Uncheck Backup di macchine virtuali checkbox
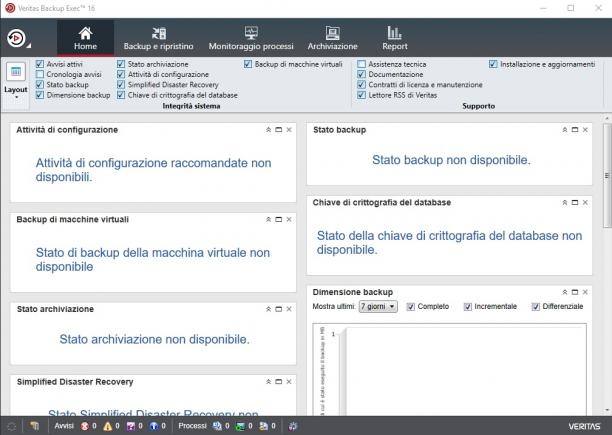 [248, 64]
